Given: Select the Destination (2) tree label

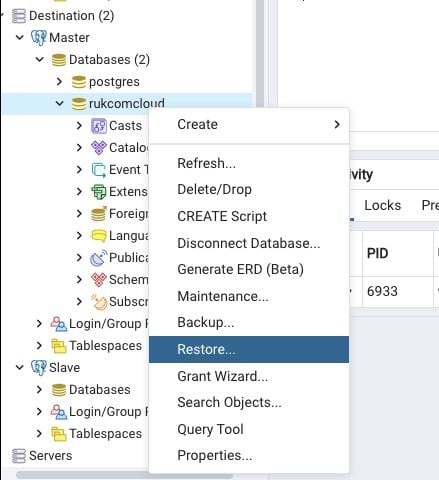Looking at the screenshot, I should (72, 16).
